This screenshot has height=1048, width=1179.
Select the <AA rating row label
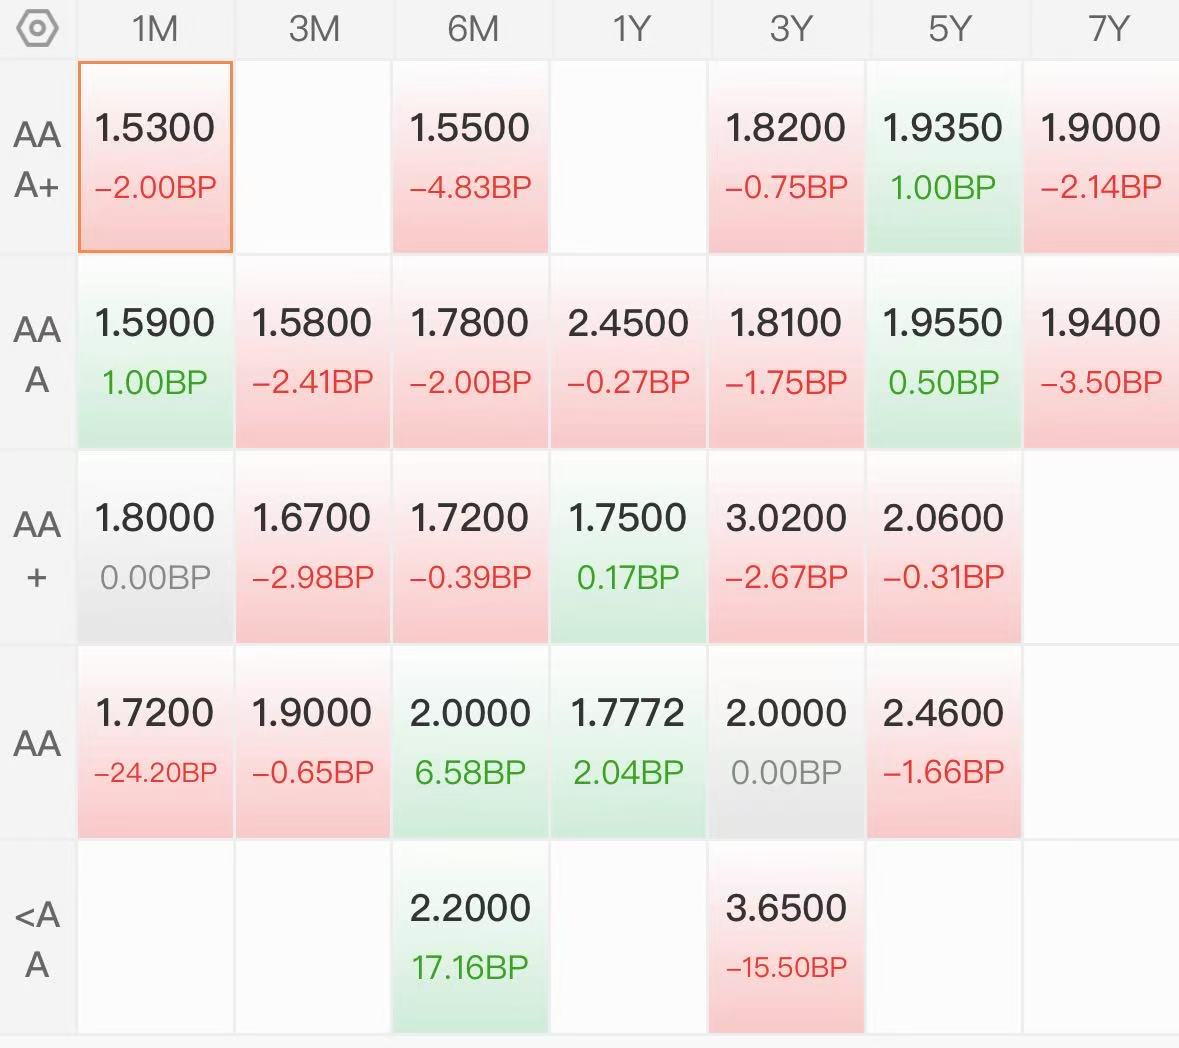pyautogui.click(x=37, y=938)
